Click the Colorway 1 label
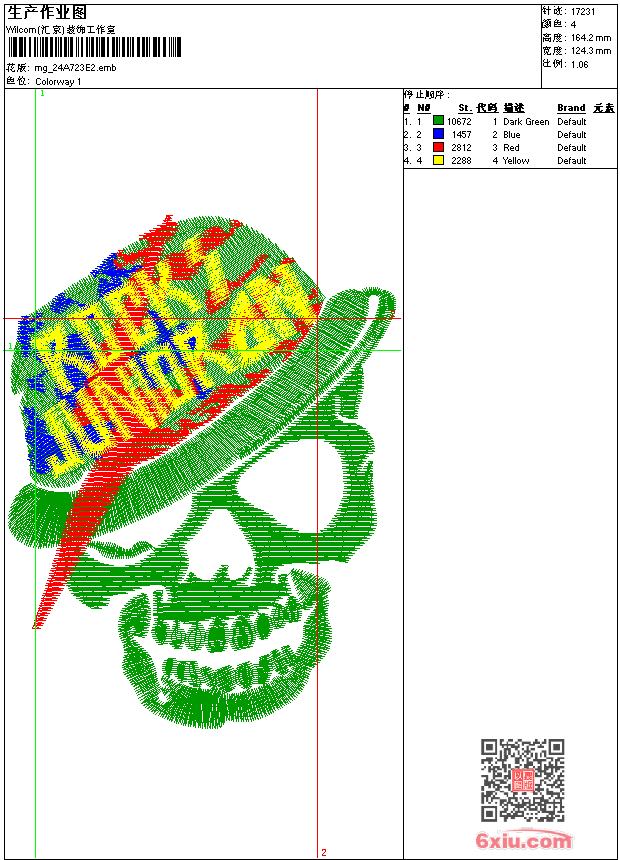Image resolution: width=620 pixels, height=860 pixels. click(x=58, y=82)
